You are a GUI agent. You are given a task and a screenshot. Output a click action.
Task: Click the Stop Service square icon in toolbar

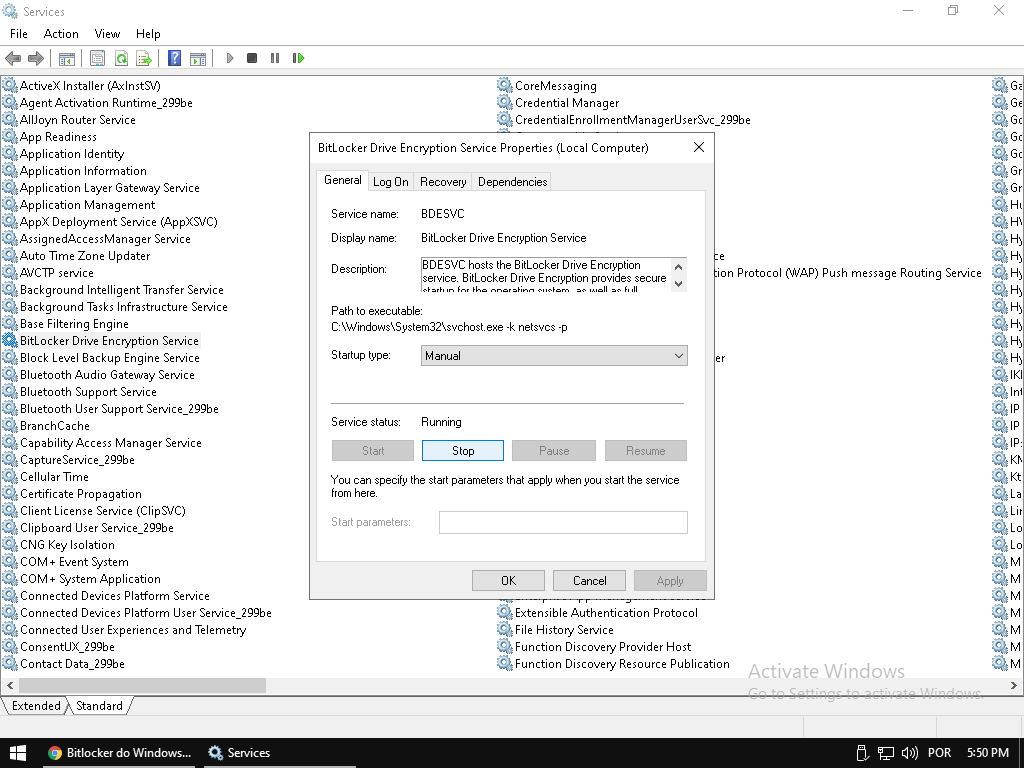pos(252,58)
